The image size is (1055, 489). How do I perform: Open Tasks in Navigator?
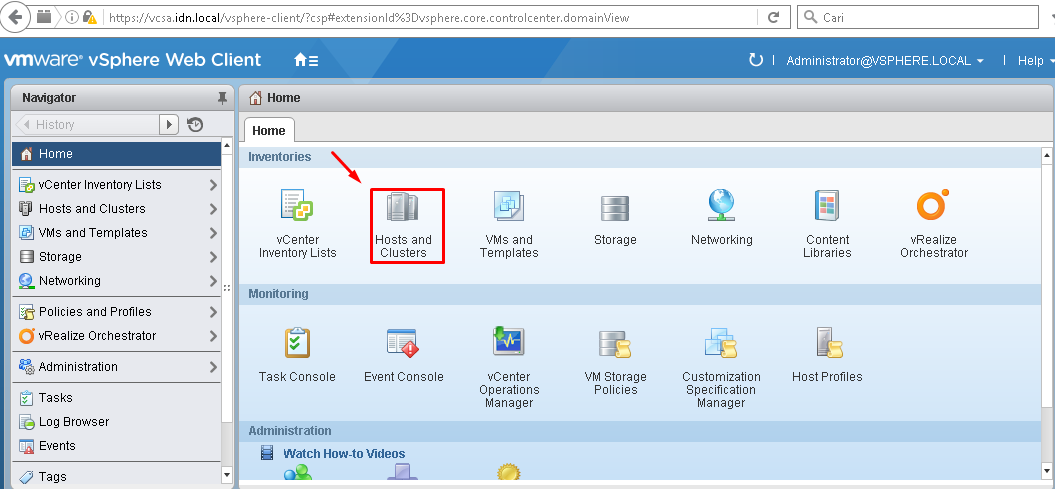[116, 398]
